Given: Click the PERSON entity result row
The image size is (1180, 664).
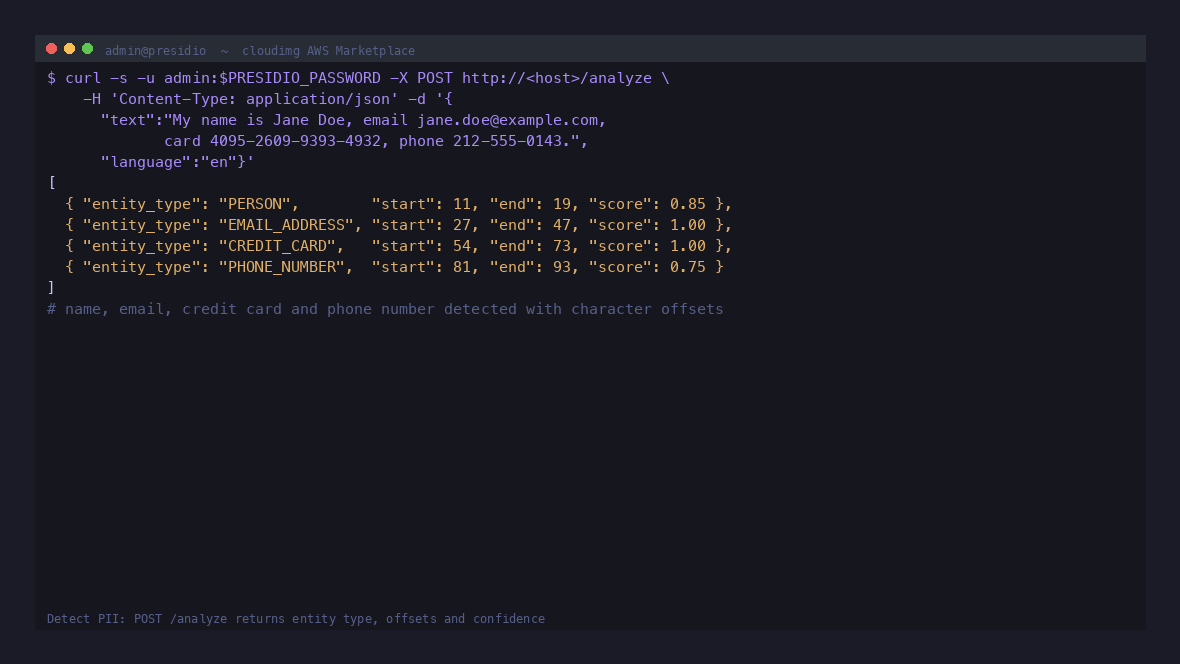Looking at the screenshot, I should coord(399,204).
